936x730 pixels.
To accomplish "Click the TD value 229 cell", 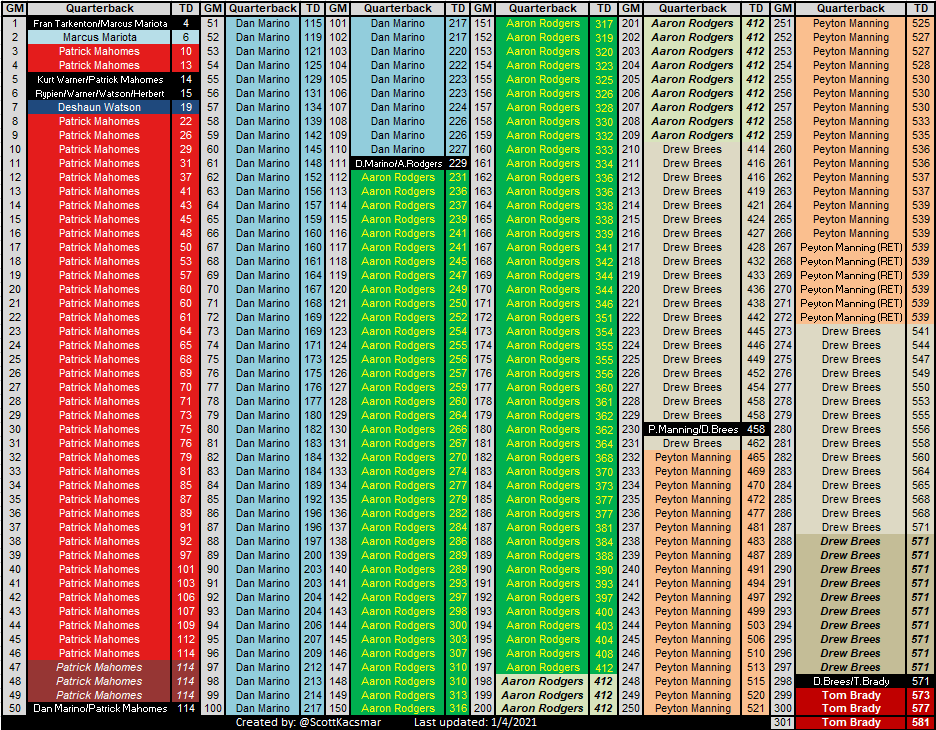I will click(x=458, y=163).
